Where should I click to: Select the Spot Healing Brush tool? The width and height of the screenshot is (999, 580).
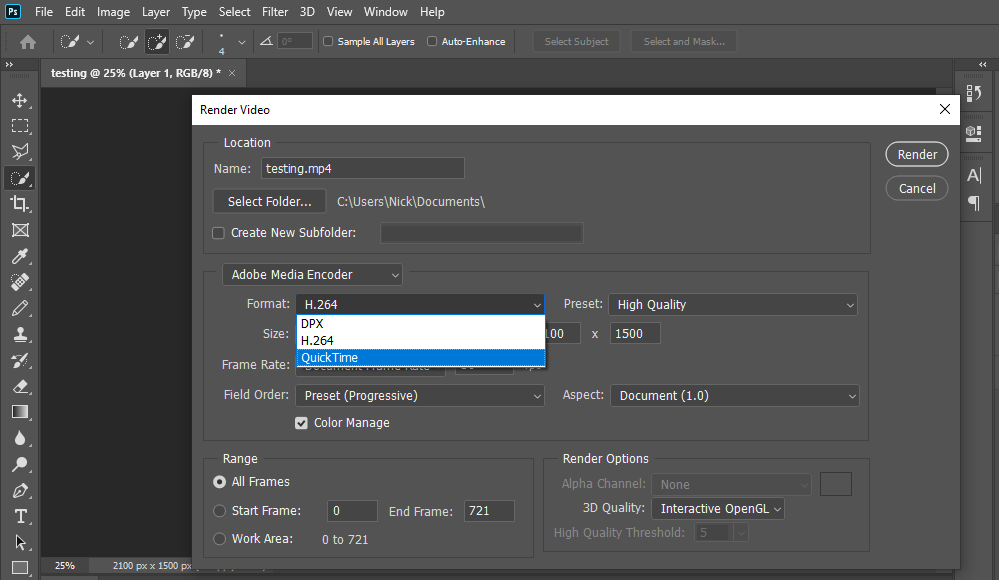point(20,282)
